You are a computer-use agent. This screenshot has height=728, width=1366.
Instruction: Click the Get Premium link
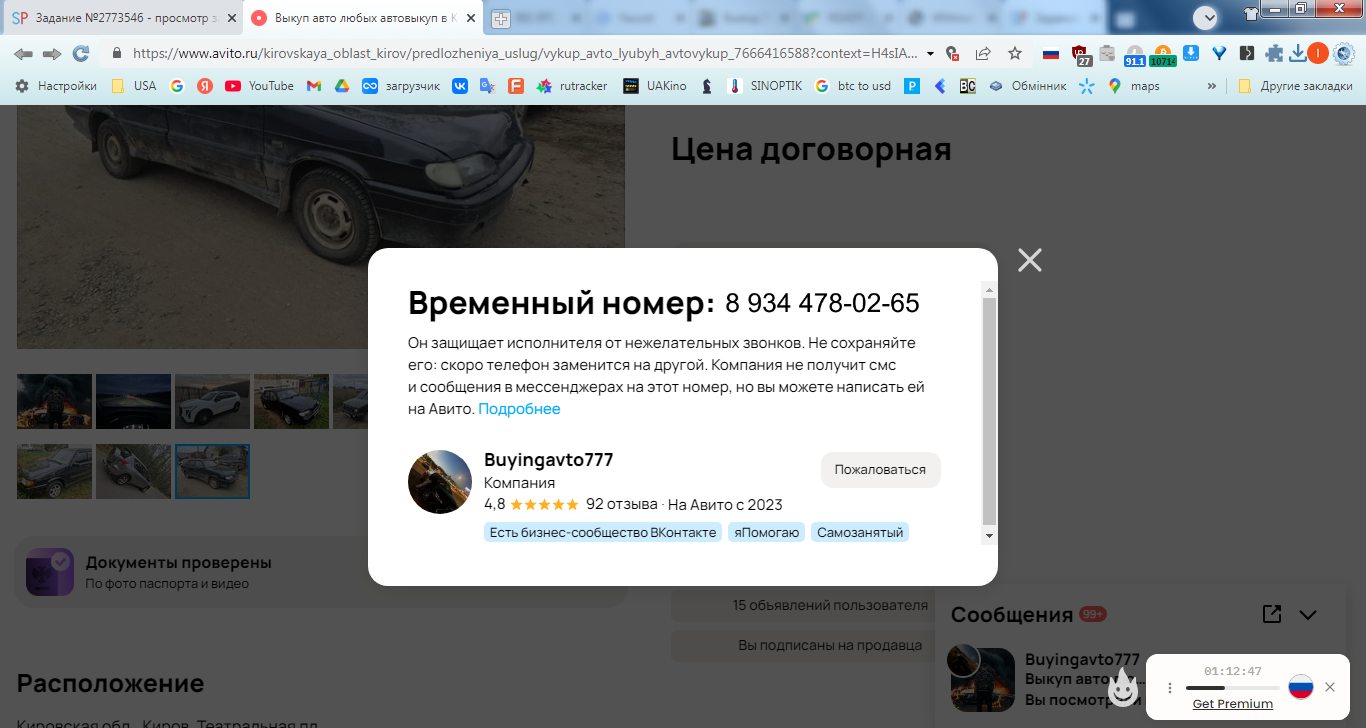pos(1232,704)
